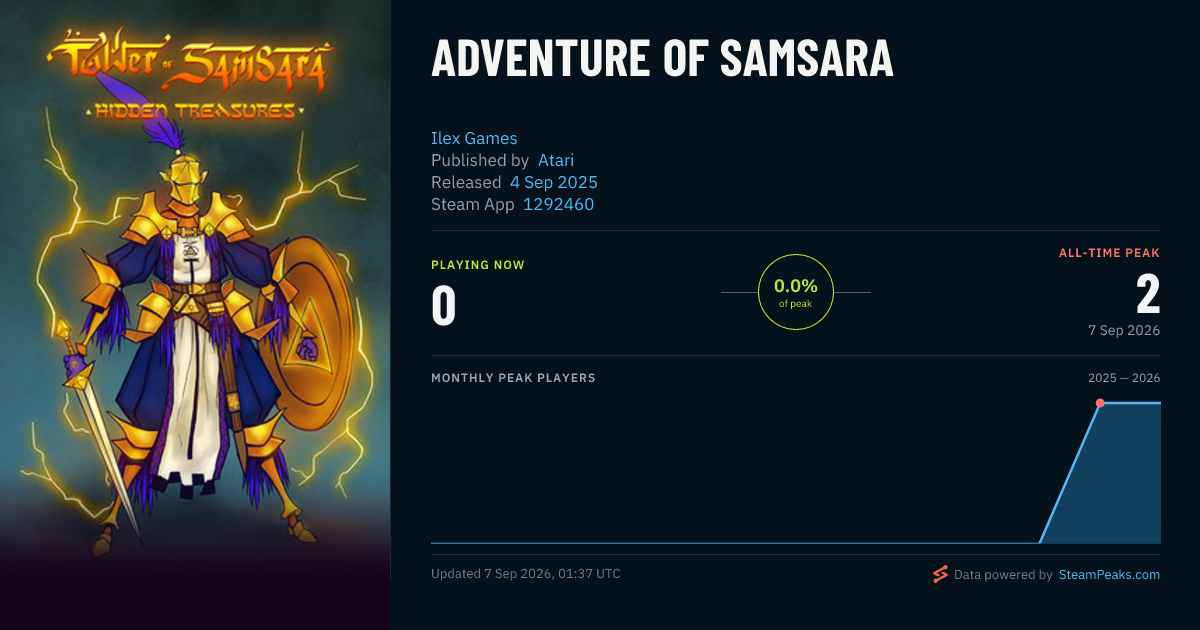Click the 0.0% of peak circle
The image size is (1200, 630).
tap(796, 292)
